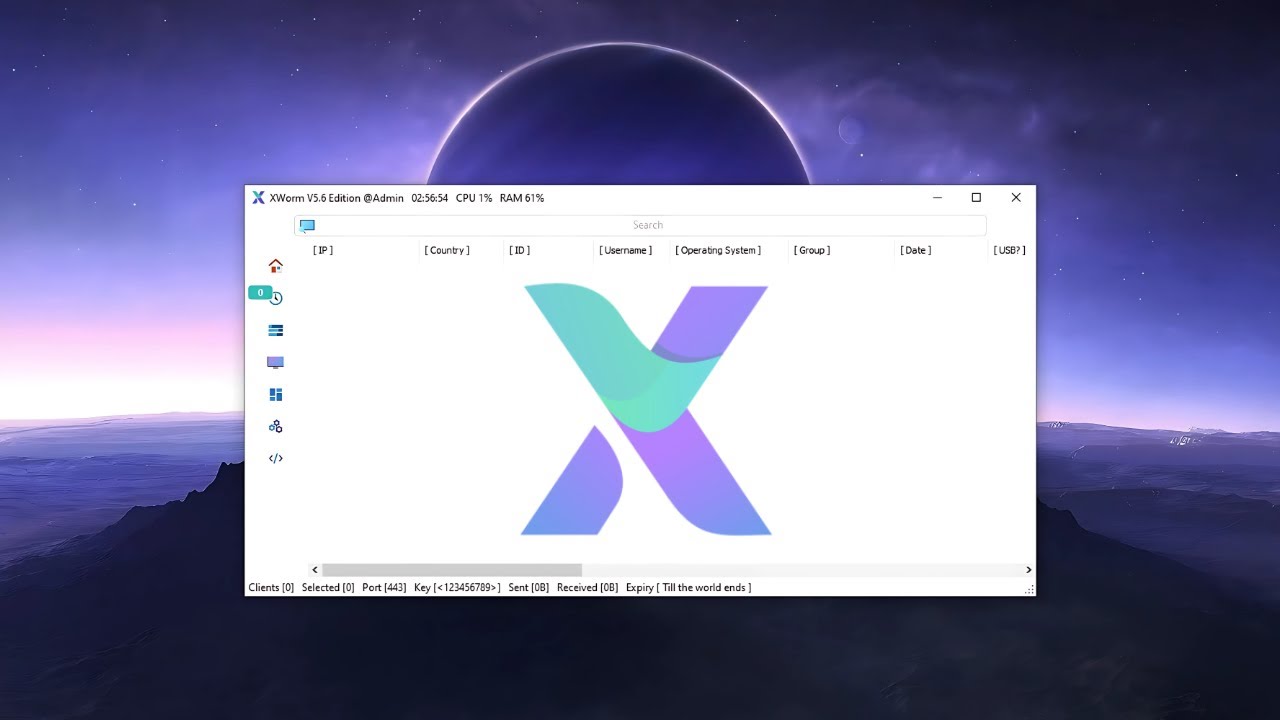The height and width of the screenshot is (720, 1280).
Task: Click the horizontal scrollbar left arrow
Action: coord(315,570)
